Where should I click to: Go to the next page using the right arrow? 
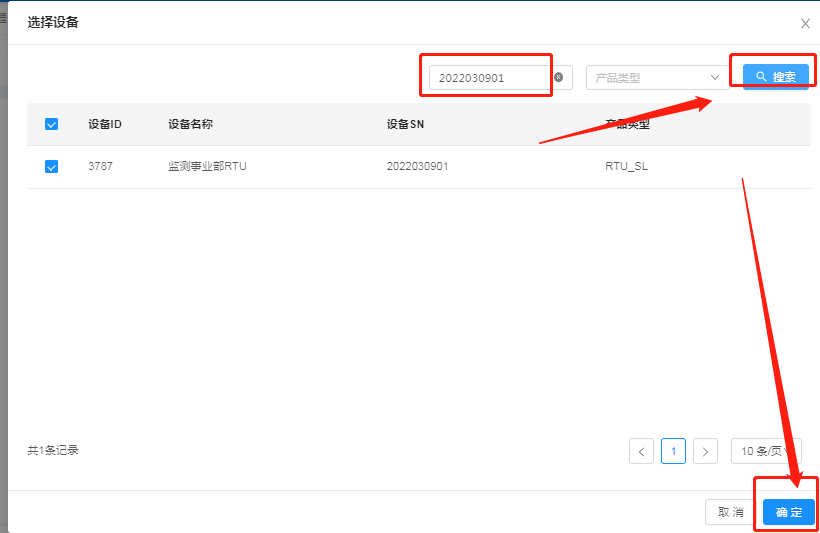[706, 451]
